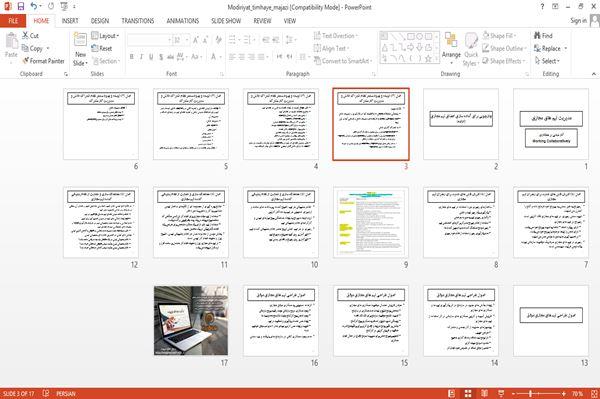Clear all formatting with the eraser icon

(x=218, y=40)
